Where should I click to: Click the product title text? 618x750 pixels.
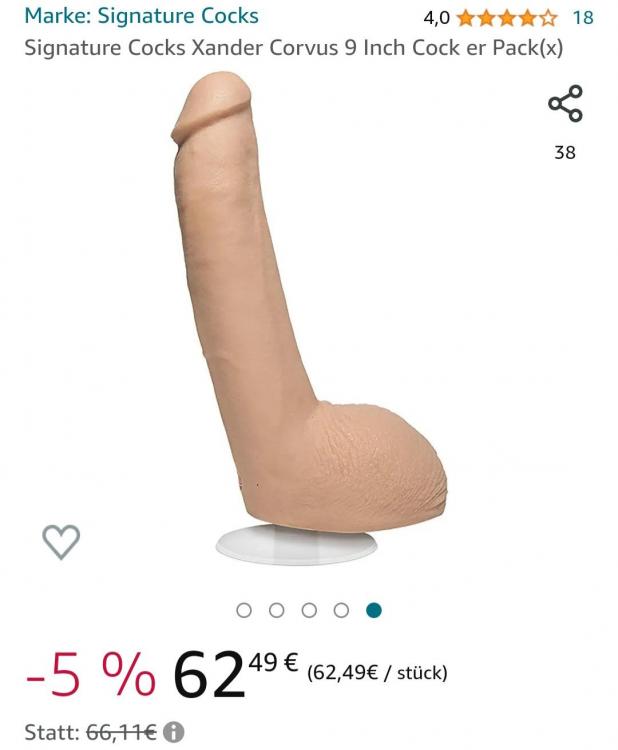coord(294,48)
